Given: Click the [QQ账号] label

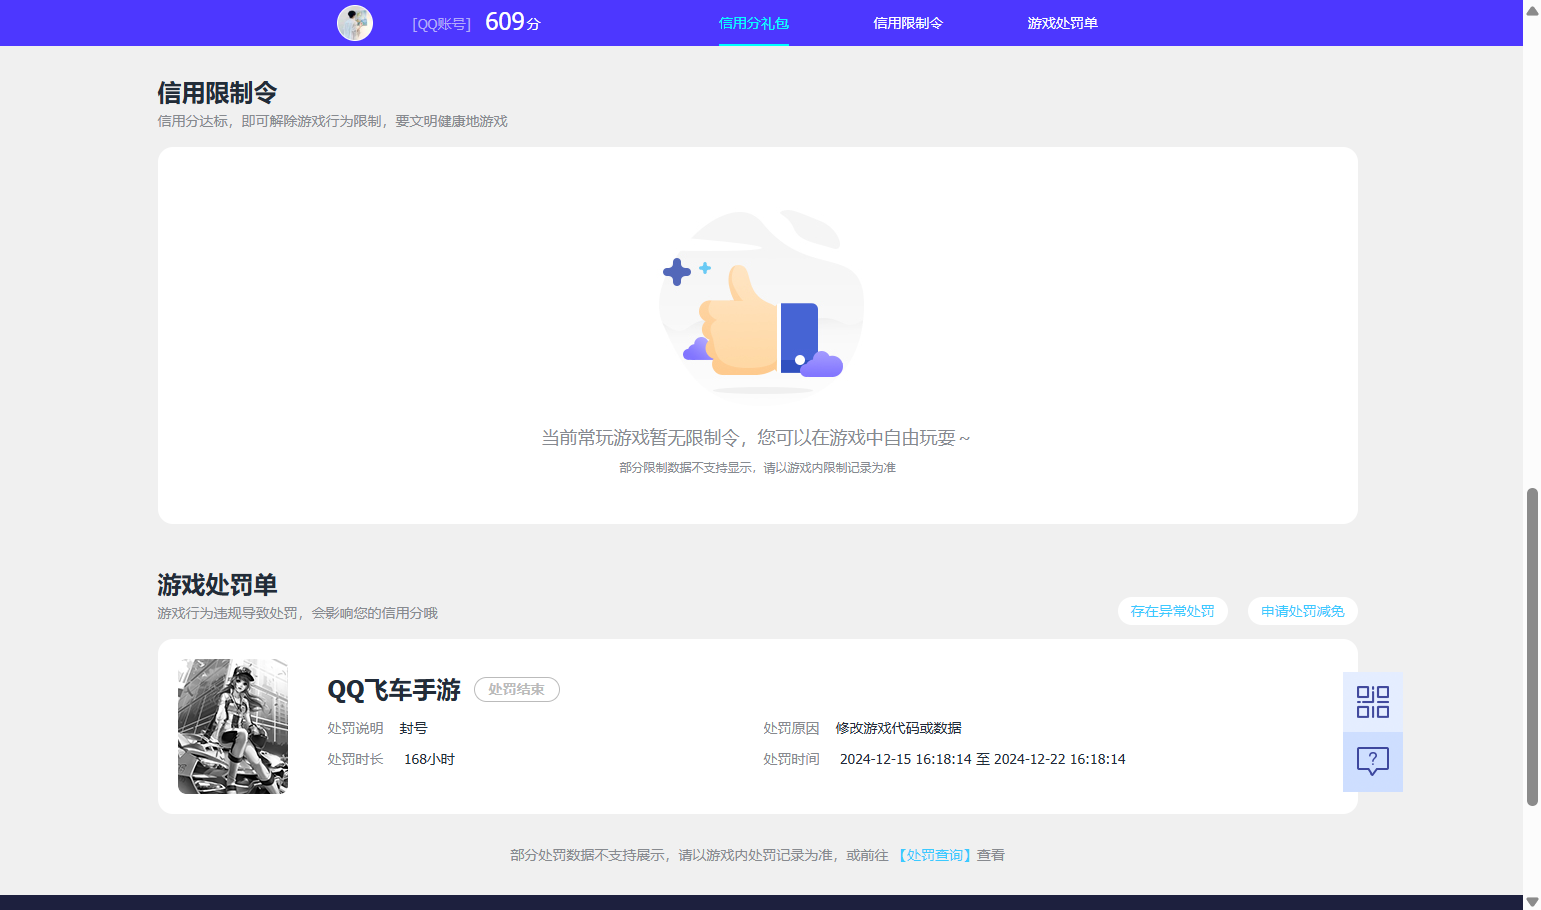Looking at the screenshot, I should (x=441, y=24).
